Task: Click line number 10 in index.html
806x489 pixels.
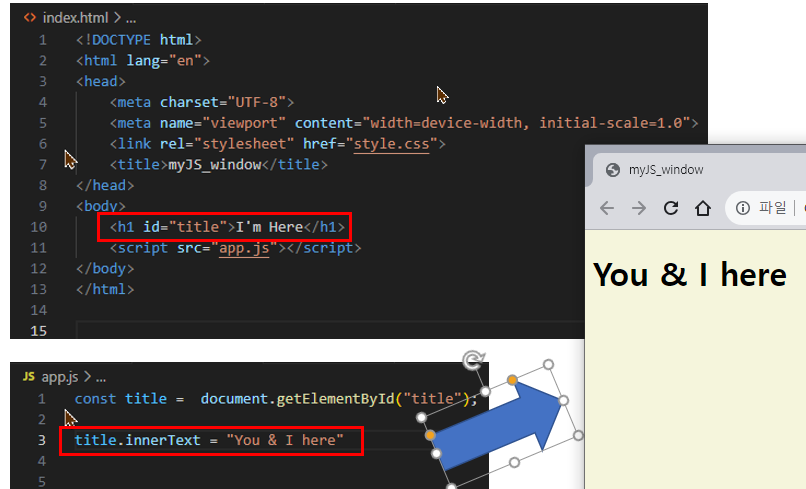Action: pos(39,227)
